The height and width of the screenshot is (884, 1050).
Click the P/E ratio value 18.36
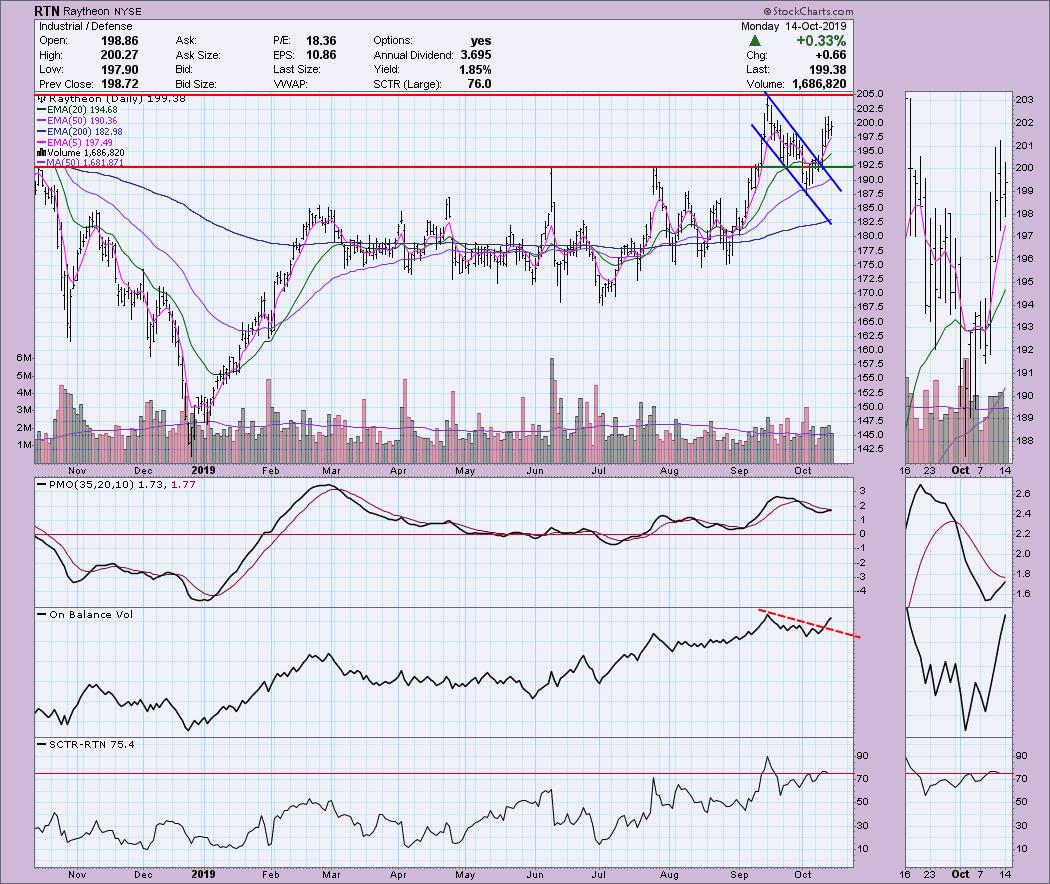(321, 41)
